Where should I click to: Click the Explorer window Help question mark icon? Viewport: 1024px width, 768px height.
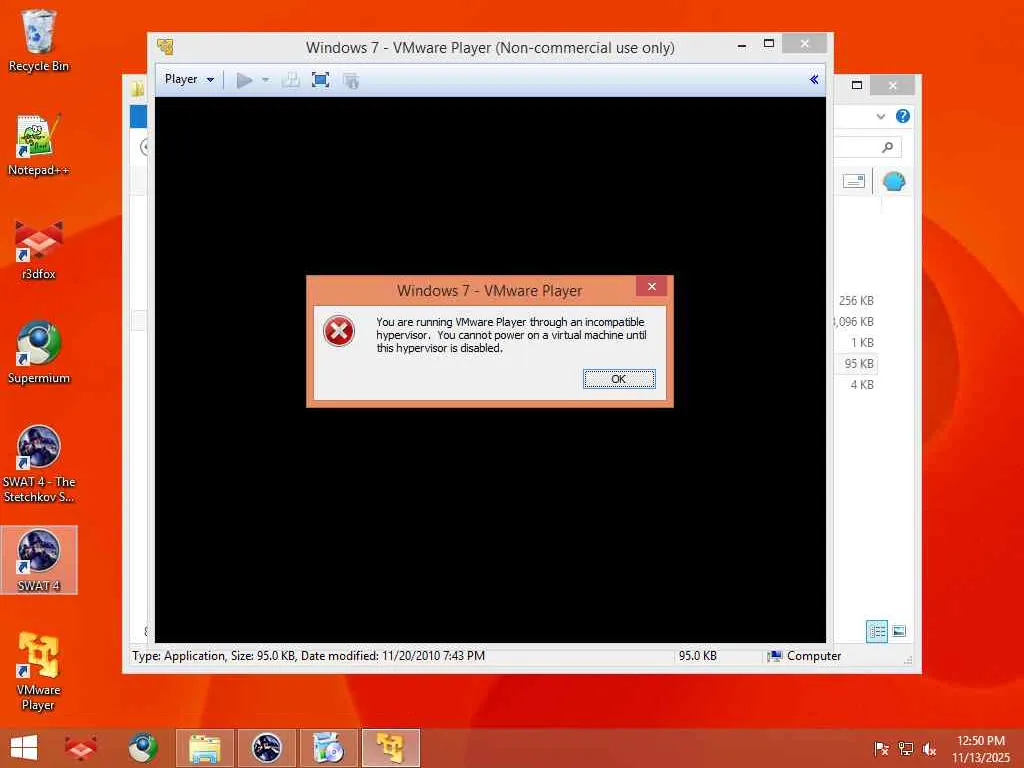pyautogui.click(x=903, y=116)
